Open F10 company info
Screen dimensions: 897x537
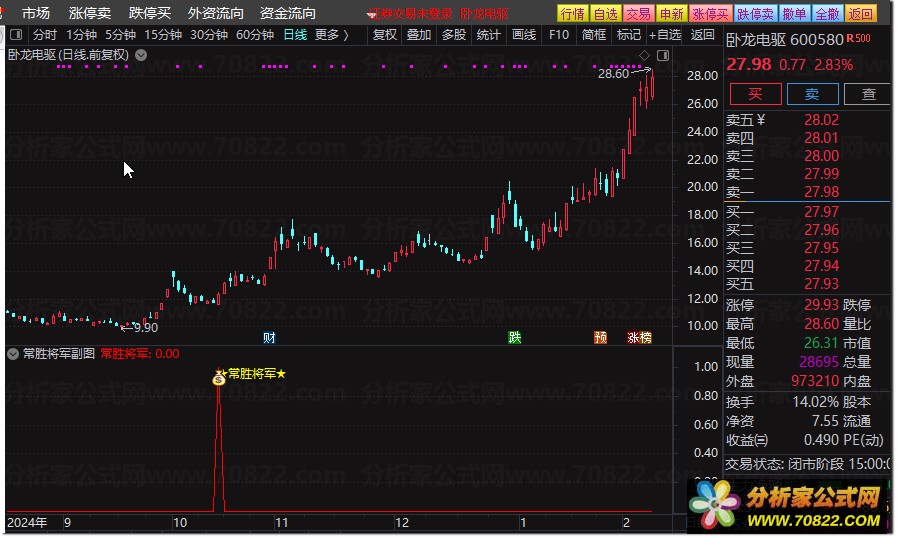click(559, 35)
